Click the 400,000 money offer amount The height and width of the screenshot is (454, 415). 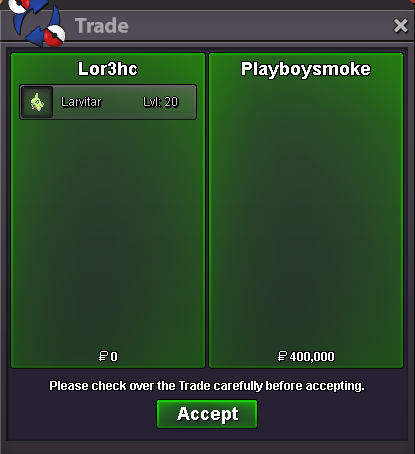pyautogui.click(x=312, y=357)
